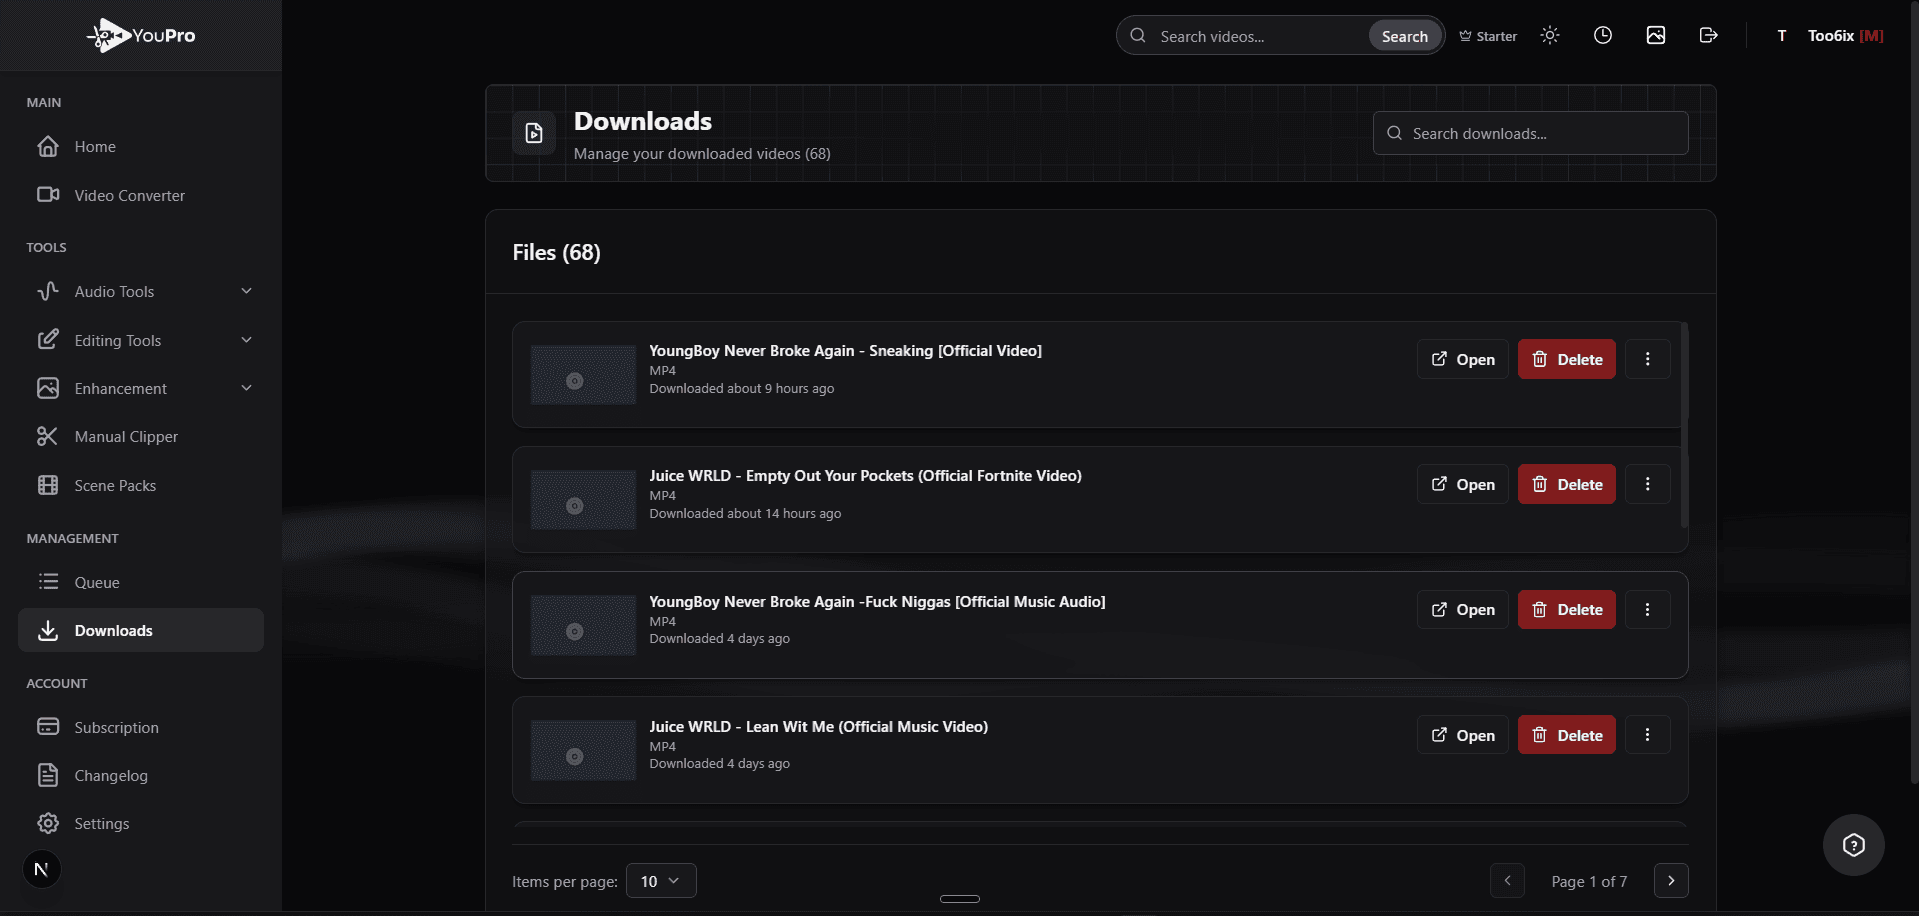Click the YouPro logo
Screen dimensions: 1919x916
click(x=141, y=36)
